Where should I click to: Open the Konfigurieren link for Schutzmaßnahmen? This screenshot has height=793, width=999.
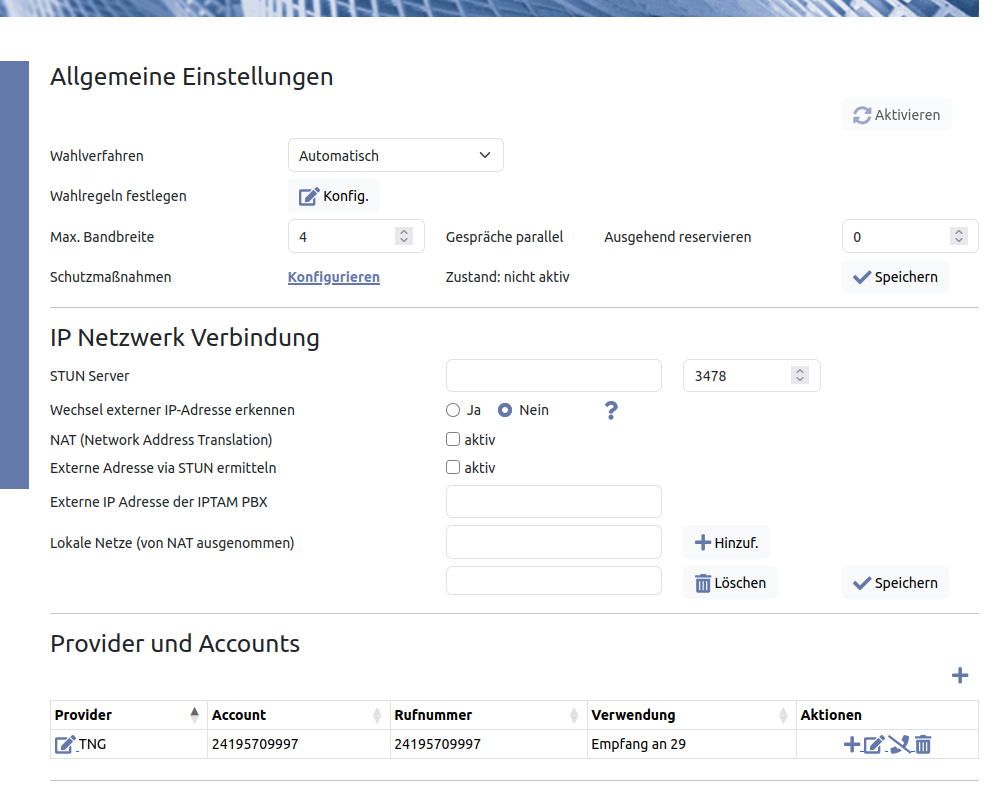[x=334, y=277]
